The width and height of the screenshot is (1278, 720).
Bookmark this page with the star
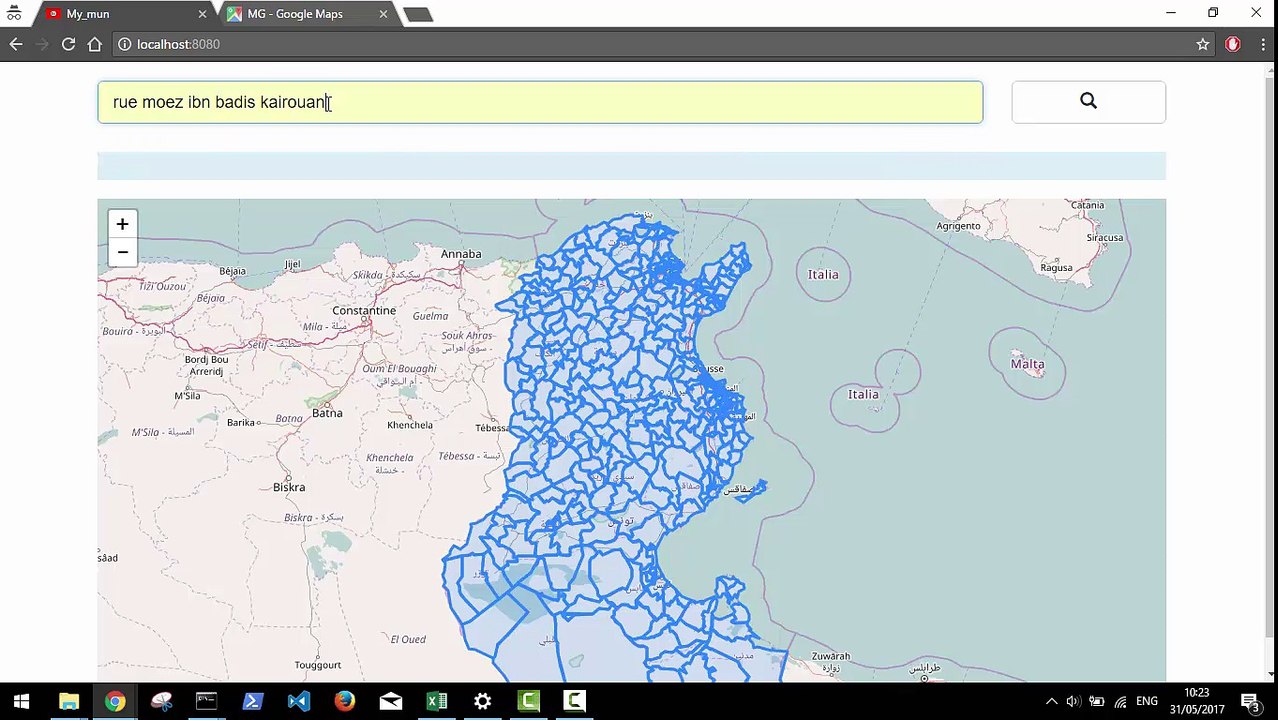[1203, 44]
